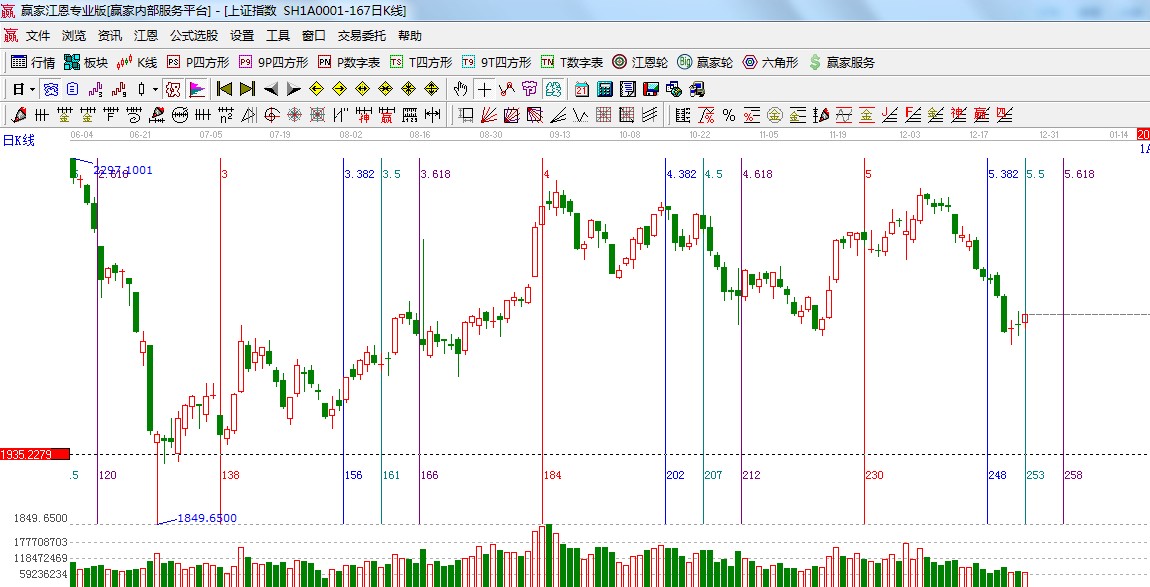The height and width of the screenshot is (587, 1150).
Task: Open the 交易委托 menu
Action: [361, 35]
